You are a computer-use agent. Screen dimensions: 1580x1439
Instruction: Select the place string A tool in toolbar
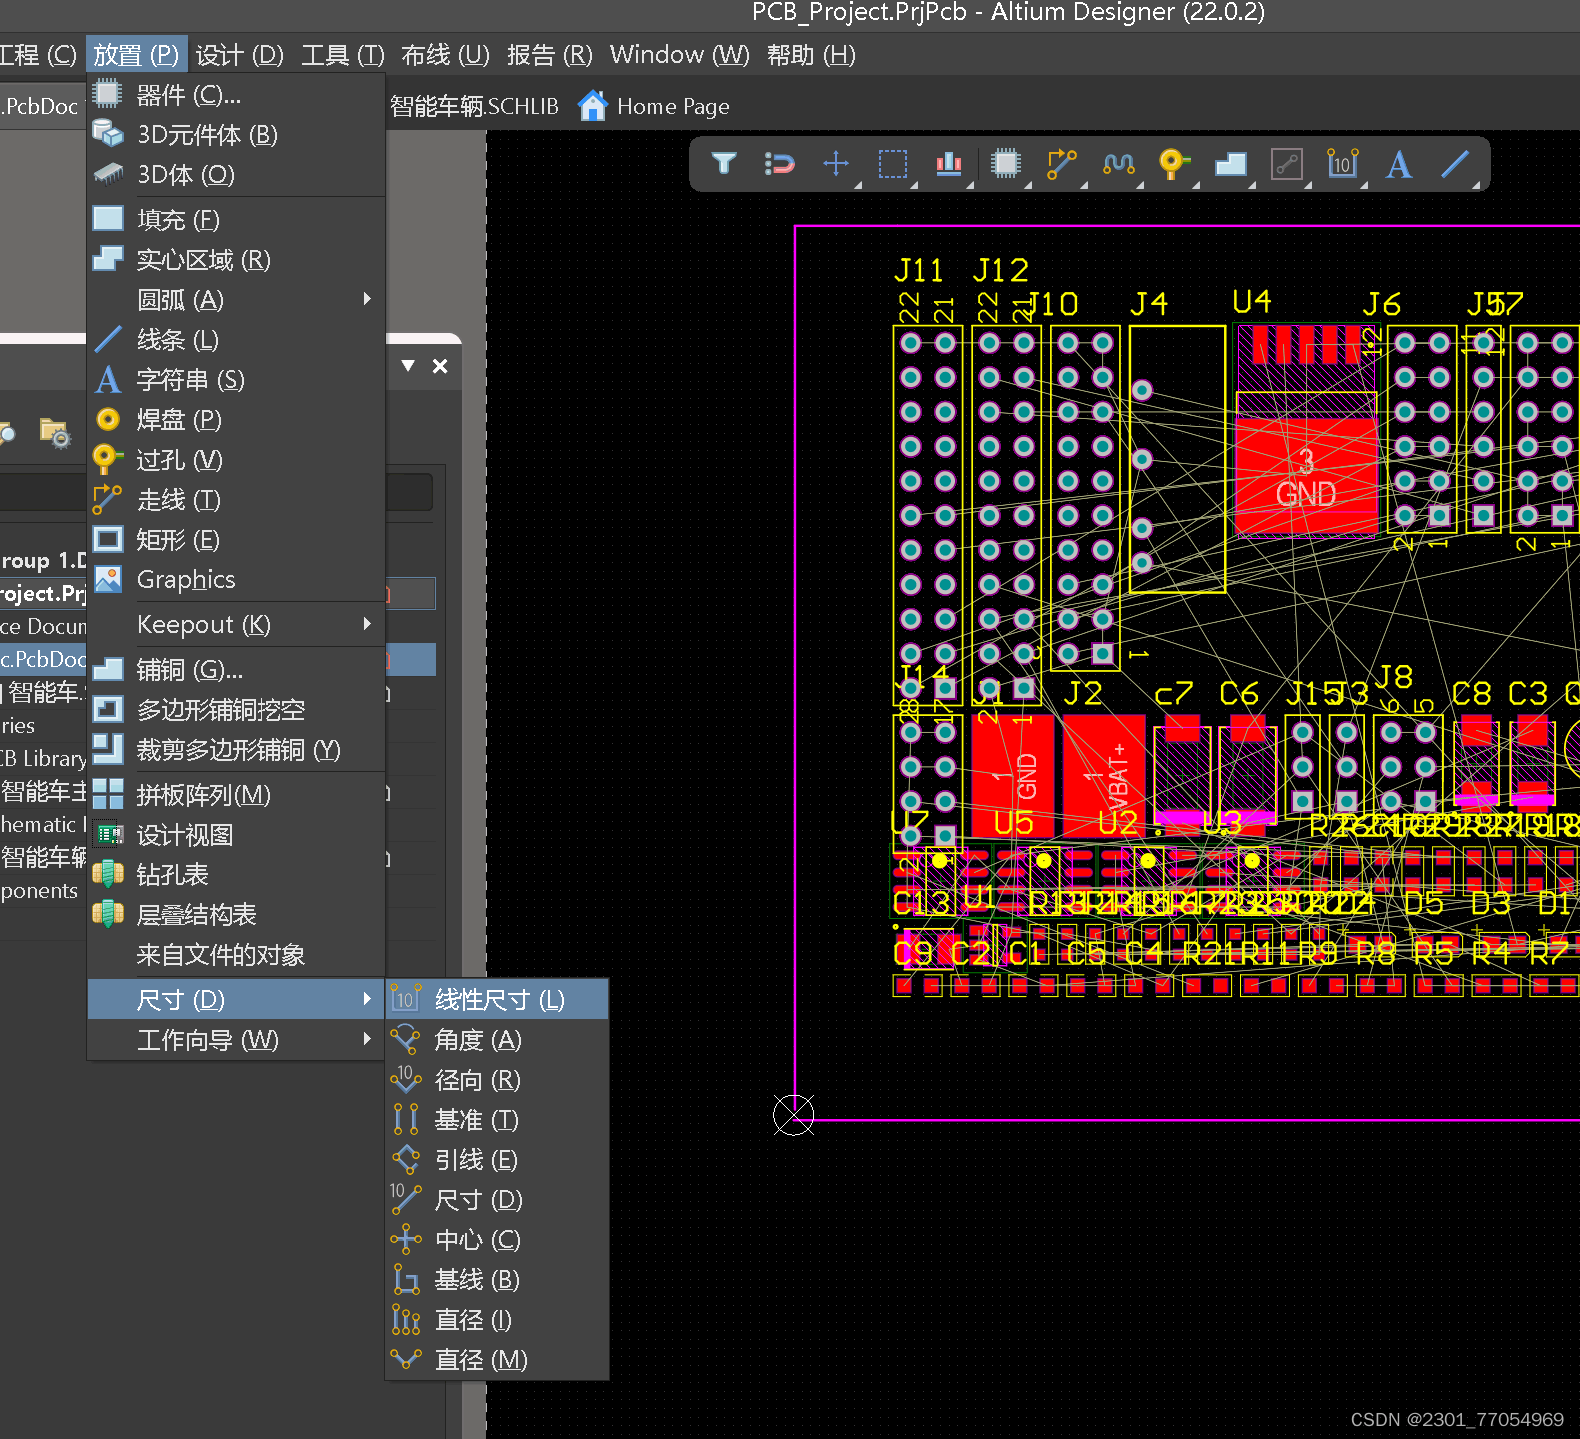pos(1399,163)
